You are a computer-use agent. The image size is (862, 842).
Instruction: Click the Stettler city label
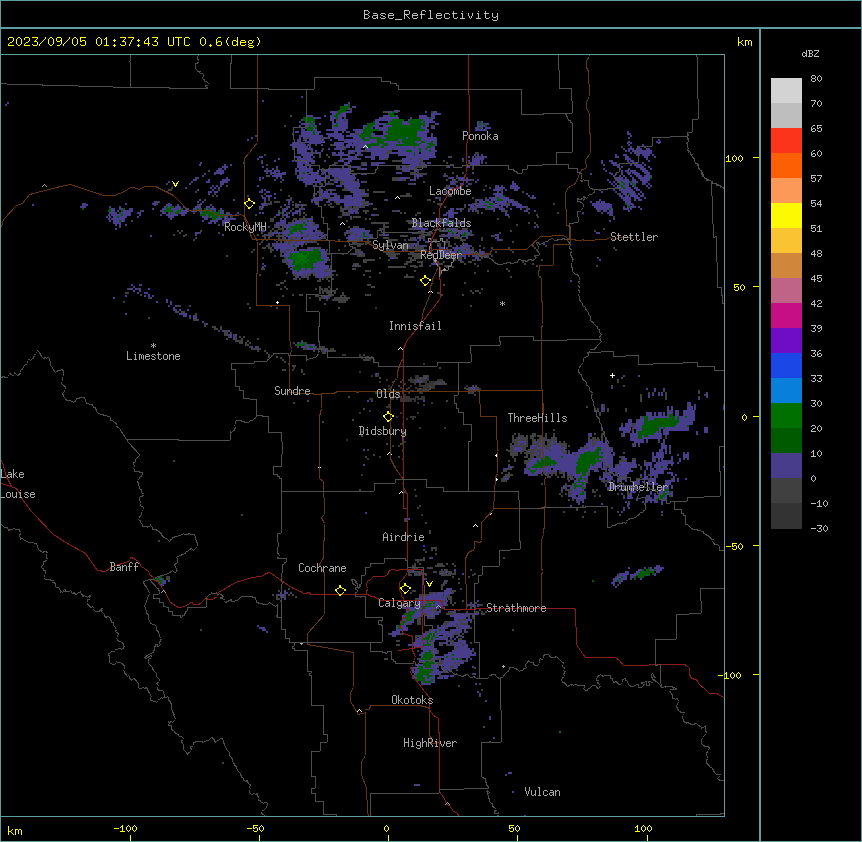point(633,237)
